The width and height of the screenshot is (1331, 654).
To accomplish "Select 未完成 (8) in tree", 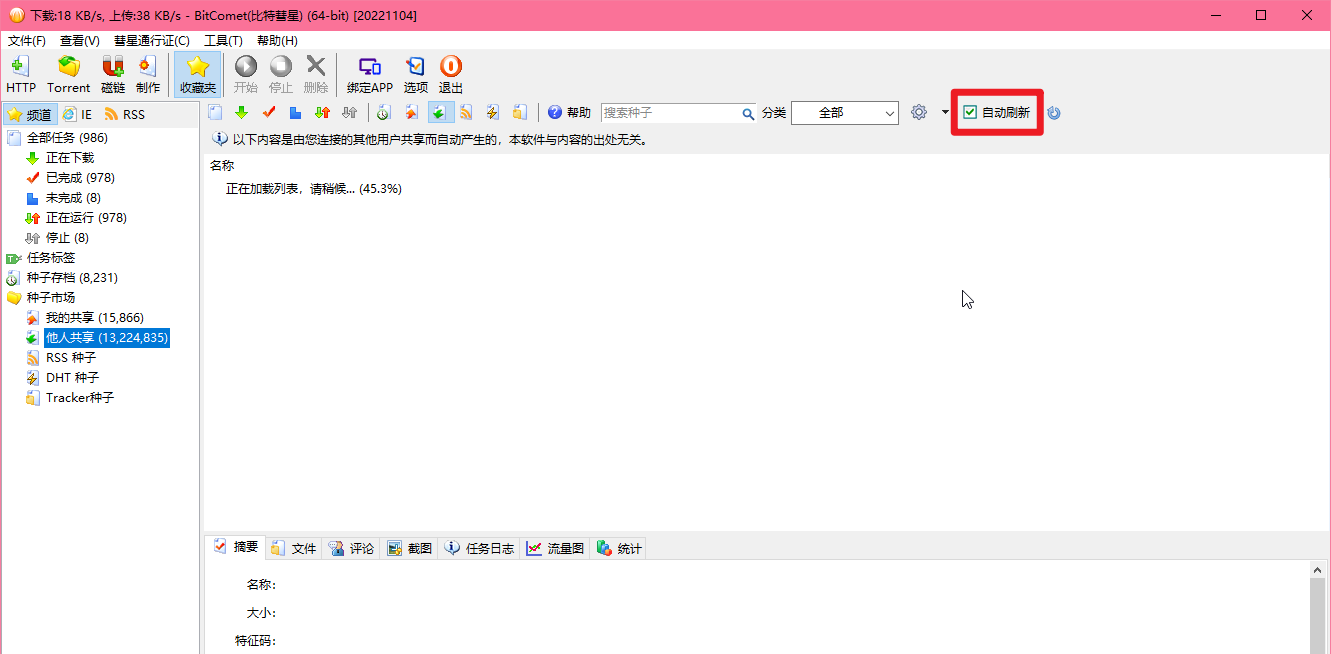I will (73, 198).
